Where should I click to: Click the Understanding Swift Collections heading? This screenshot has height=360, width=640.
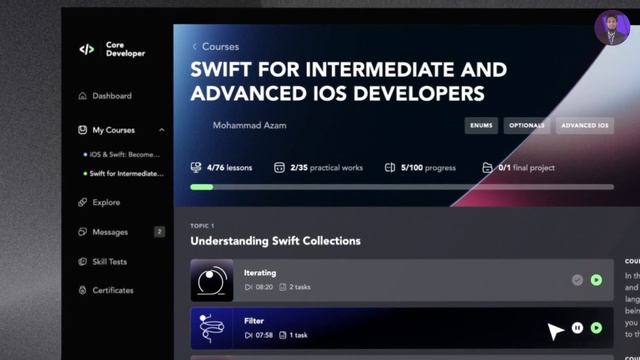pyautogui.click(x=276, y=241)
